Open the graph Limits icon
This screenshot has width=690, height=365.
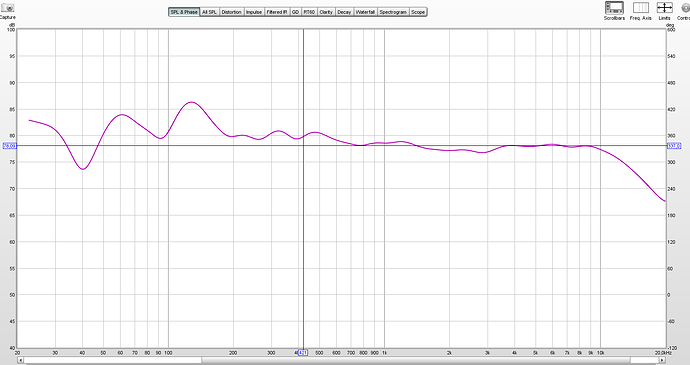pos(664,7)
